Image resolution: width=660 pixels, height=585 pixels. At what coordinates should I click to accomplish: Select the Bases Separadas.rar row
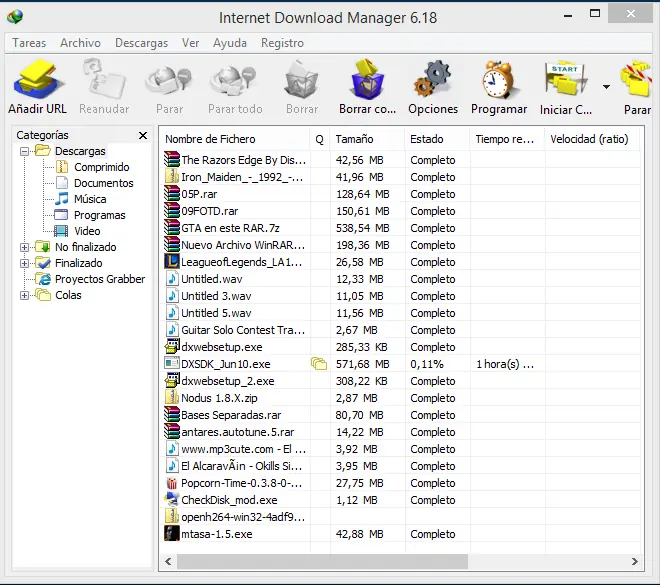point(402,415)
